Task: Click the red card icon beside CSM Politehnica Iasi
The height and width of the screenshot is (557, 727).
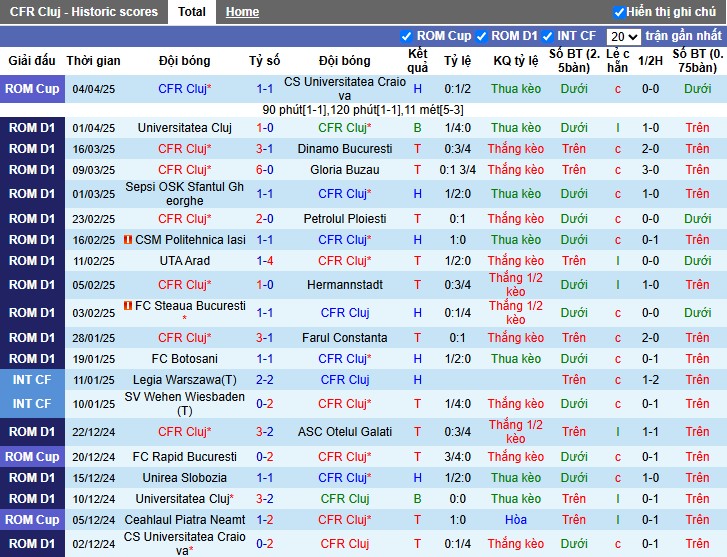Action: (x=128, y=239)
